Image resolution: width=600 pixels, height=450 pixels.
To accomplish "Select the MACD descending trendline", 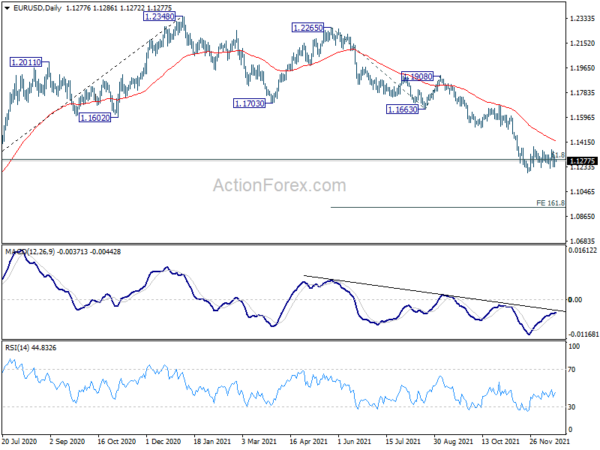I will pyautogui.click(x=434, y=293).
